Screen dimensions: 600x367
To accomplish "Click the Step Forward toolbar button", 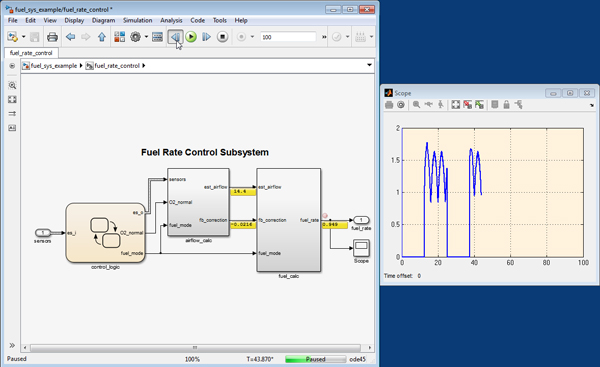I will 206,37.
